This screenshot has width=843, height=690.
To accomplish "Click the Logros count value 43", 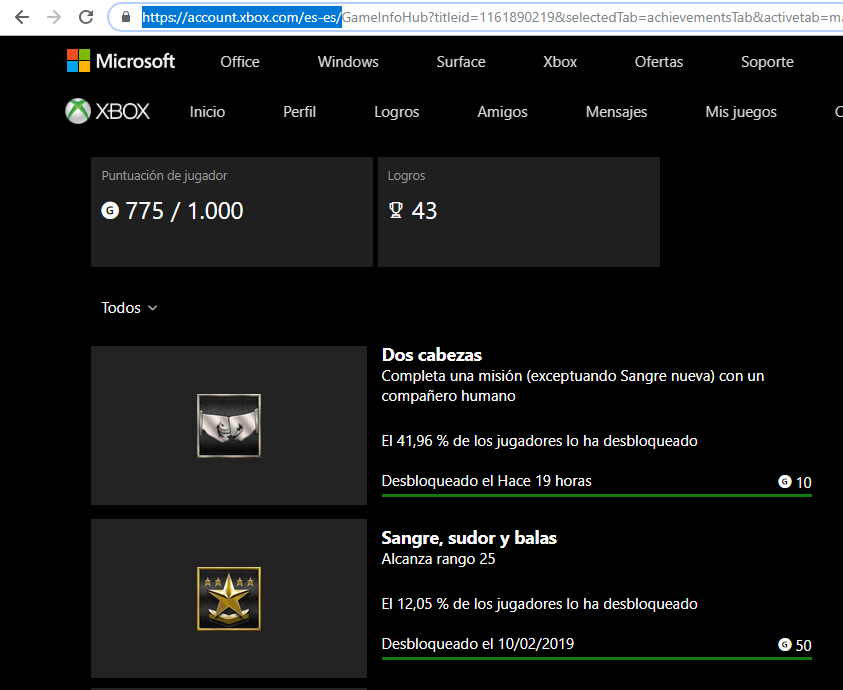I will pos(424,210).
